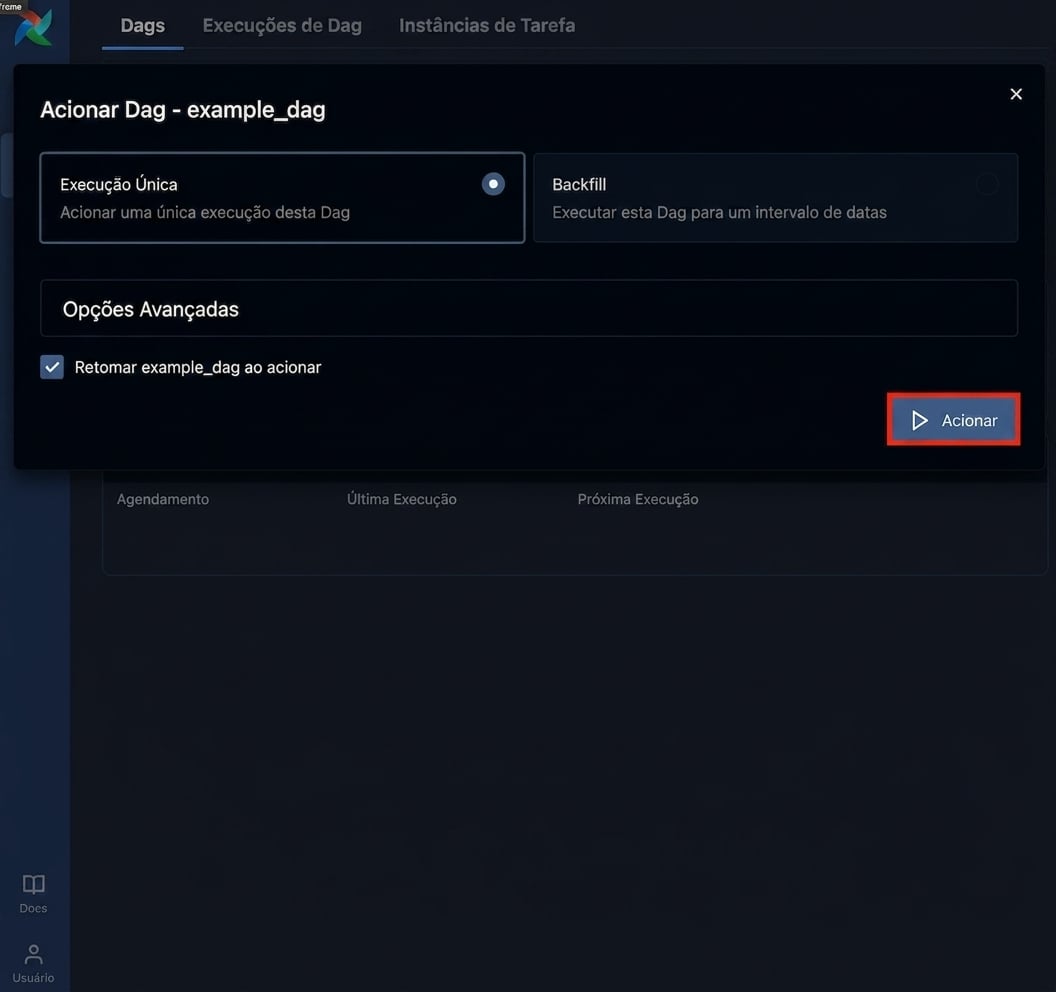Switch to Execuções de Dag tab
Screen dimensions: 1056x992
[x=282, y=26]
